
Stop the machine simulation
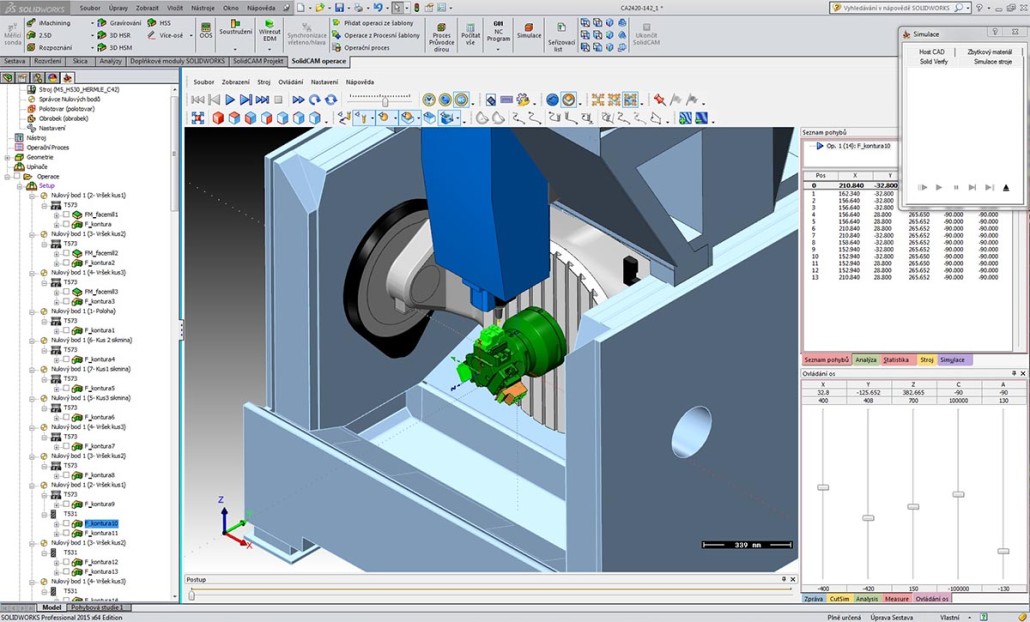[279, 100]
